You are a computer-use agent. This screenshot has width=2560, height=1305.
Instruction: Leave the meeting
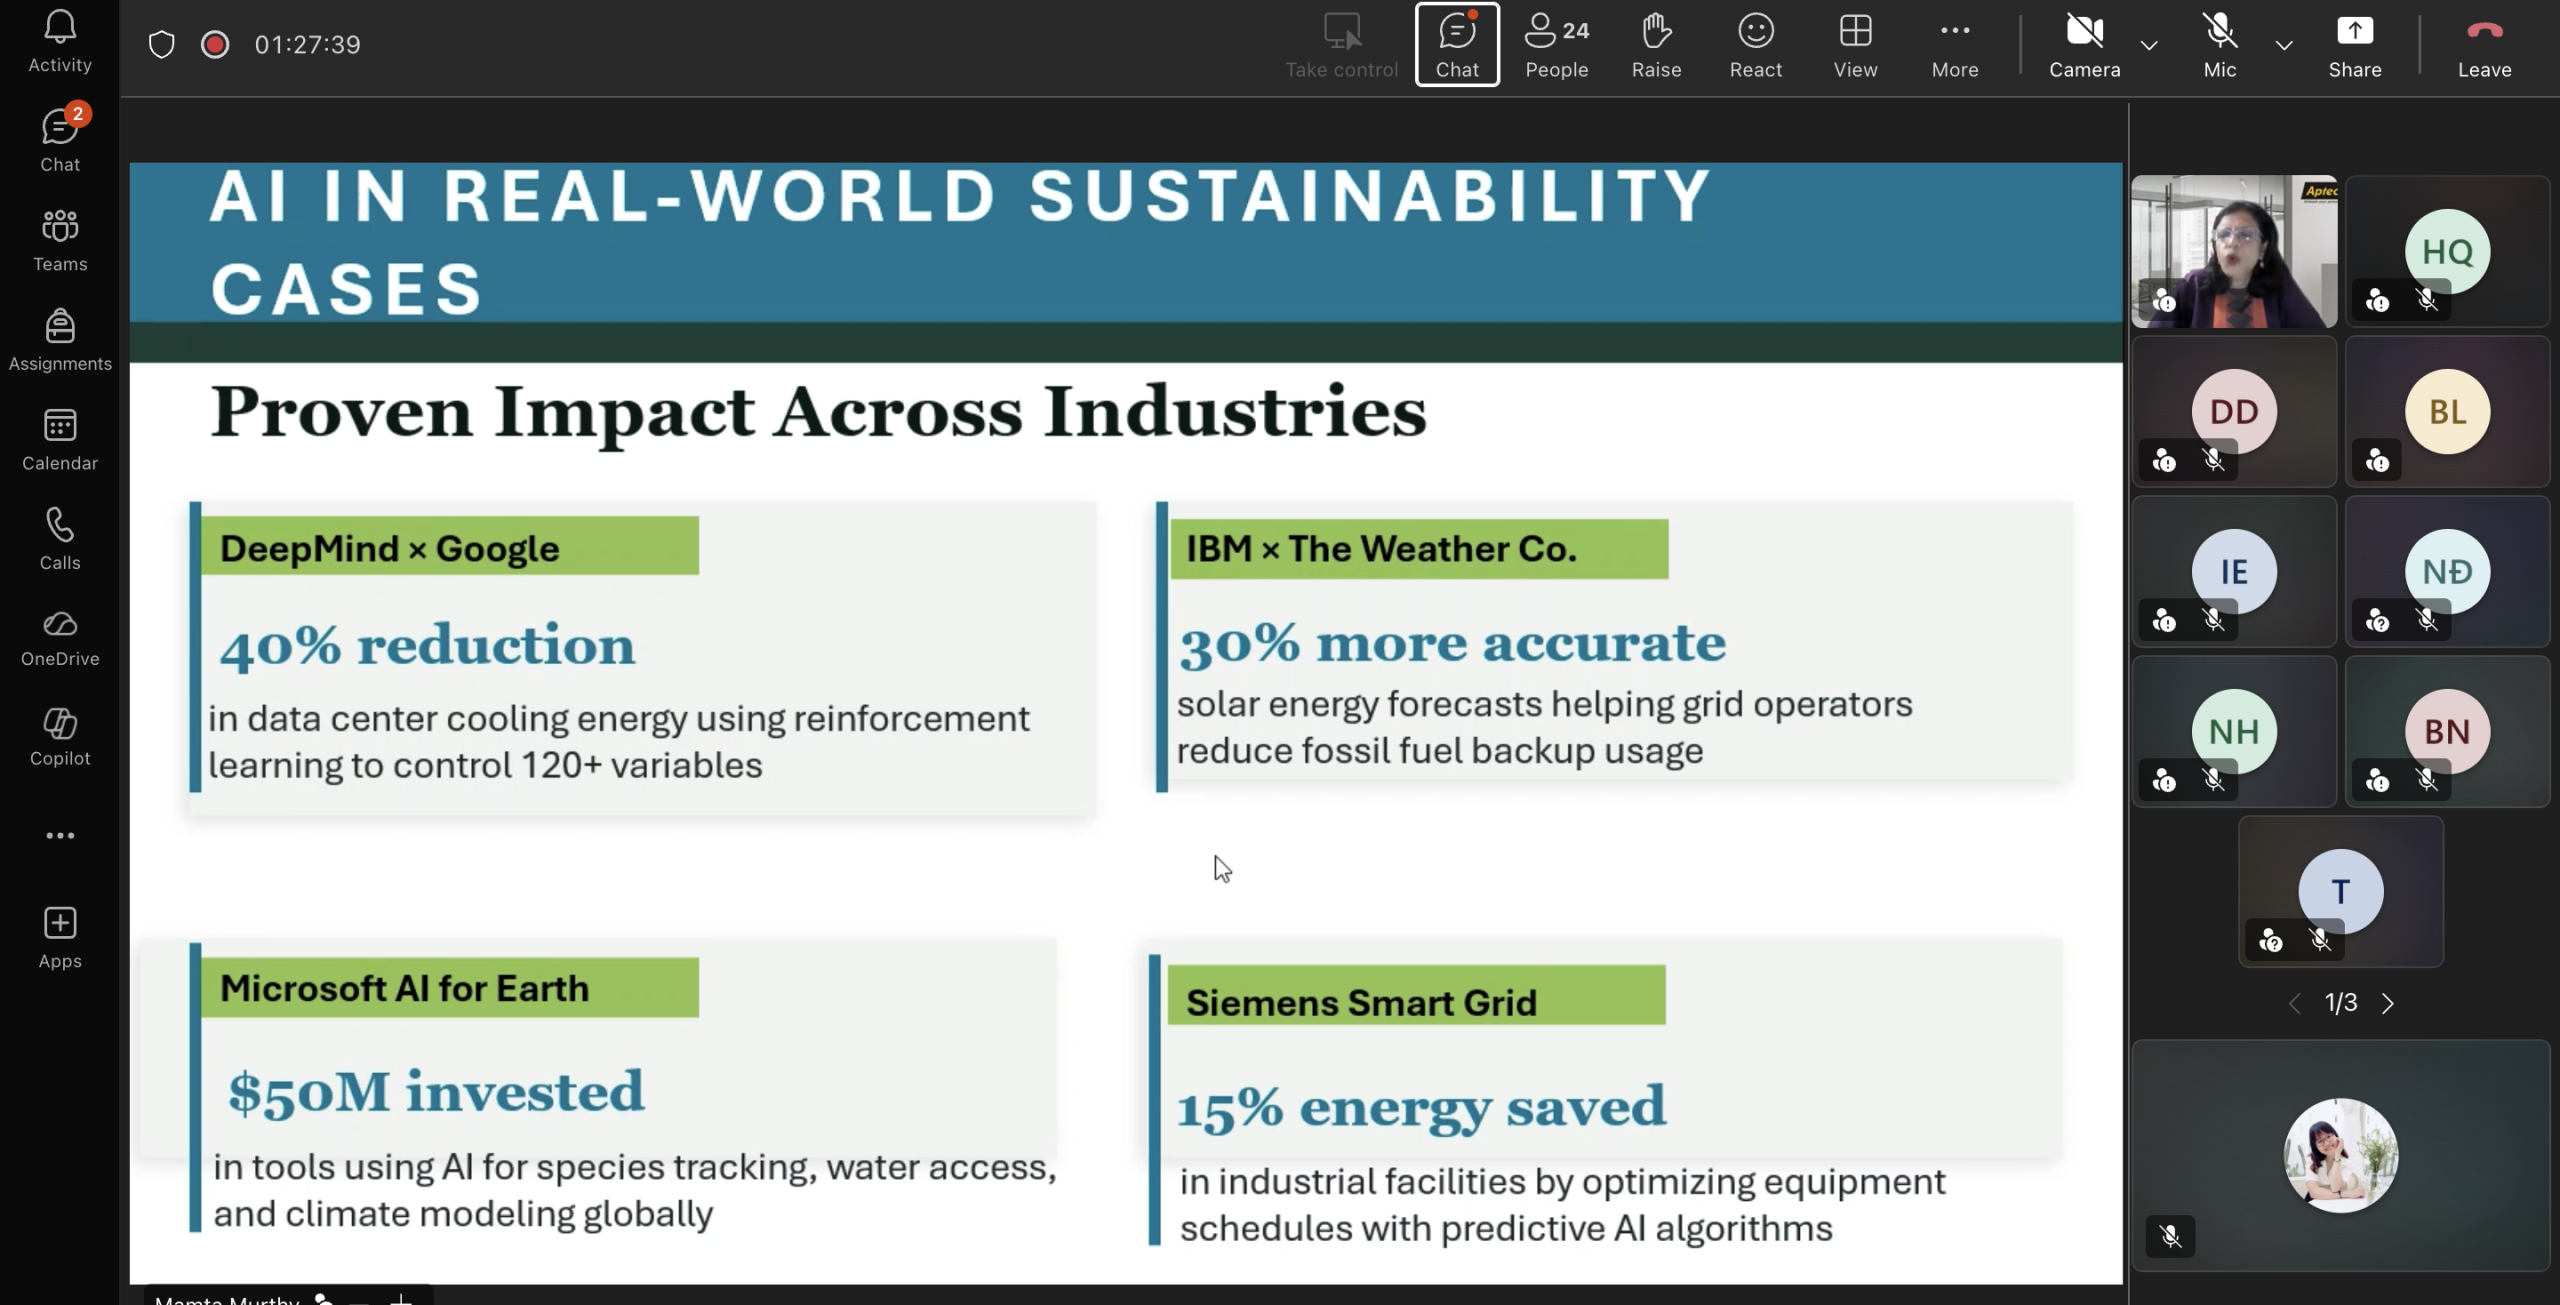[2484, 44]
